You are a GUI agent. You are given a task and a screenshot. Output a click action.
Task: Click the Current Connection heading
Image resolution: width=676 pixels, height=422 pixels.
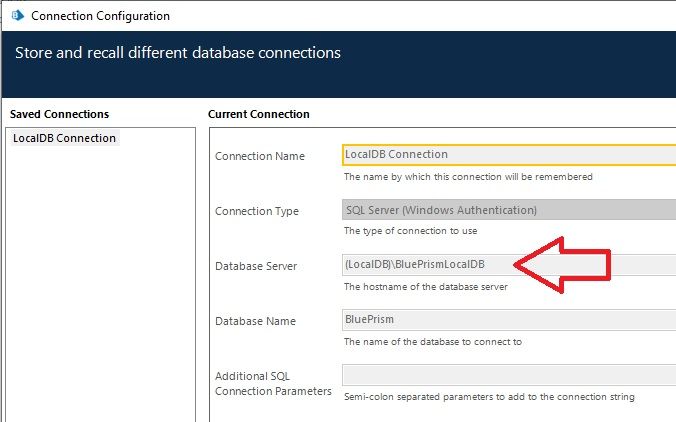258,114
